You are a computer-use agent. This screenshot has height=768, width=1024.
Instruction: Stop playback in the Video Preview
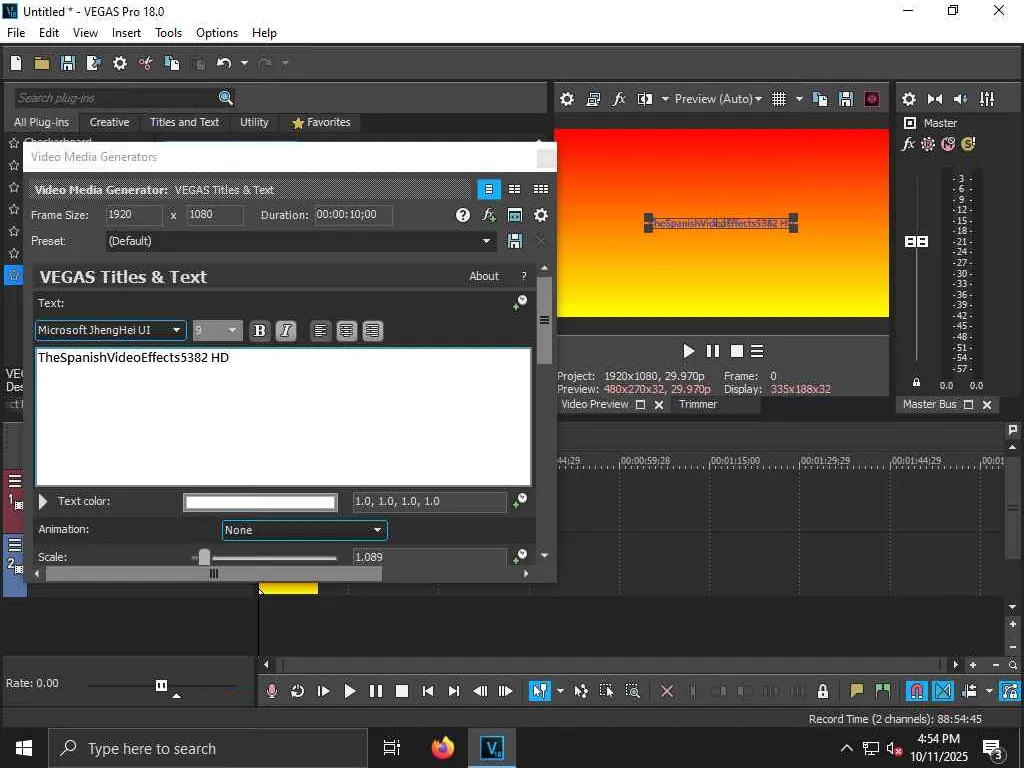(737, 351)
